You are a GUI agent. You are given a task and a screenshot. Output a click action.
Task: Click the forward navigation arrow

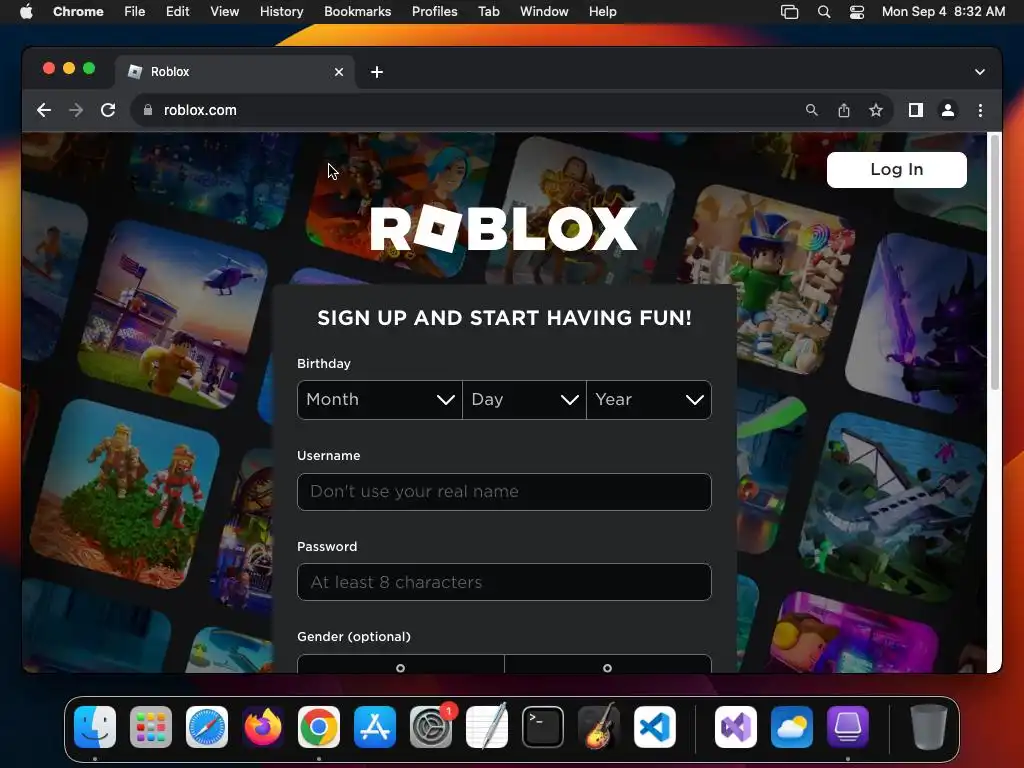[x=76, y=110]
